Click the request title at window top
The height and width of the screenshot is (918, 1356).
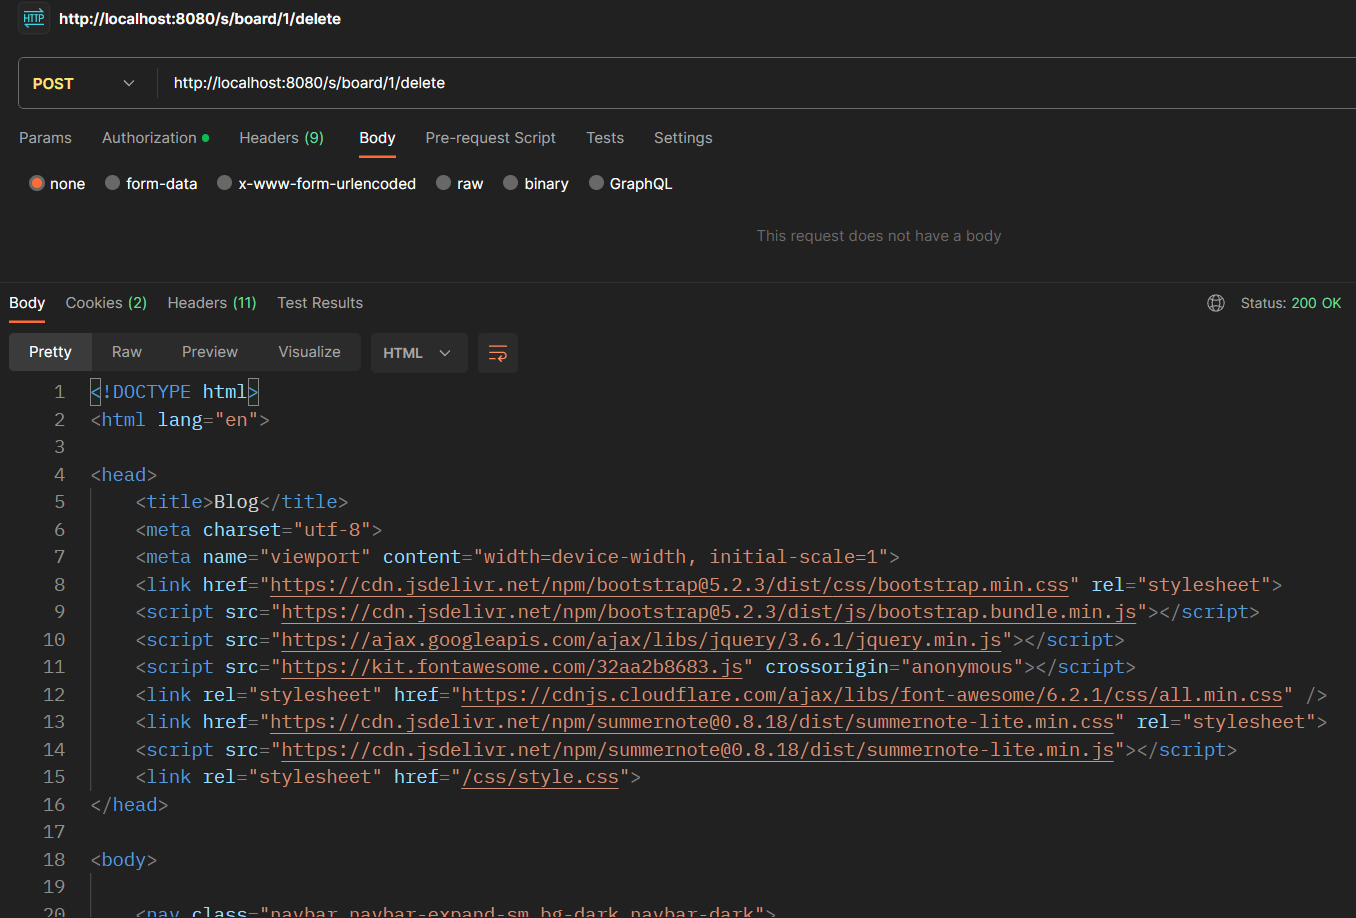pos(200,19)
